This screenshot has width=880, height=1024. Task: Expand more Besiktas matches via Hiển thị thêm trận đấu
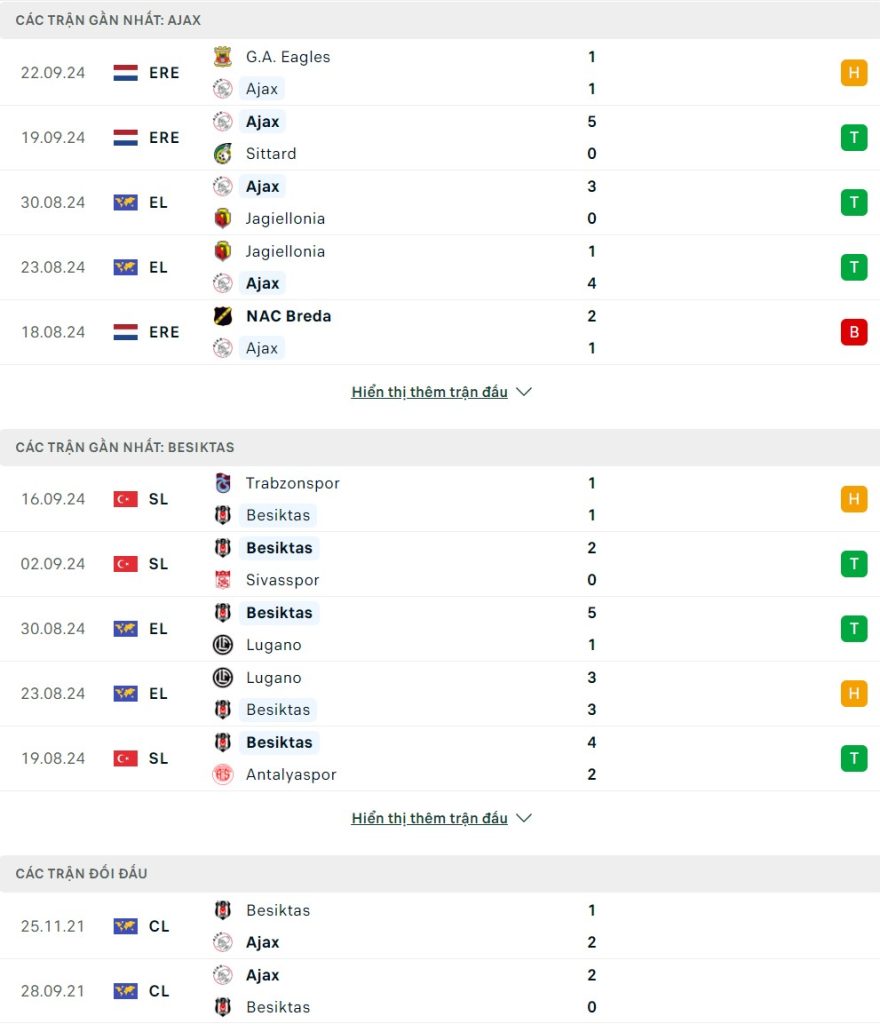click(x=430, y=818)
